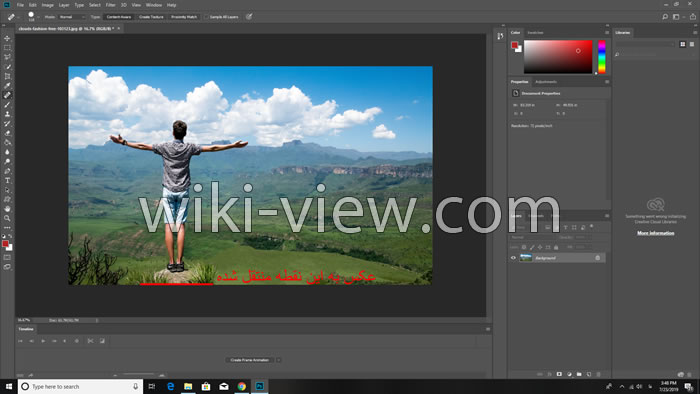Open the Window menu
The height and width of the screenshot is (394, 700).
pos(154,5)
